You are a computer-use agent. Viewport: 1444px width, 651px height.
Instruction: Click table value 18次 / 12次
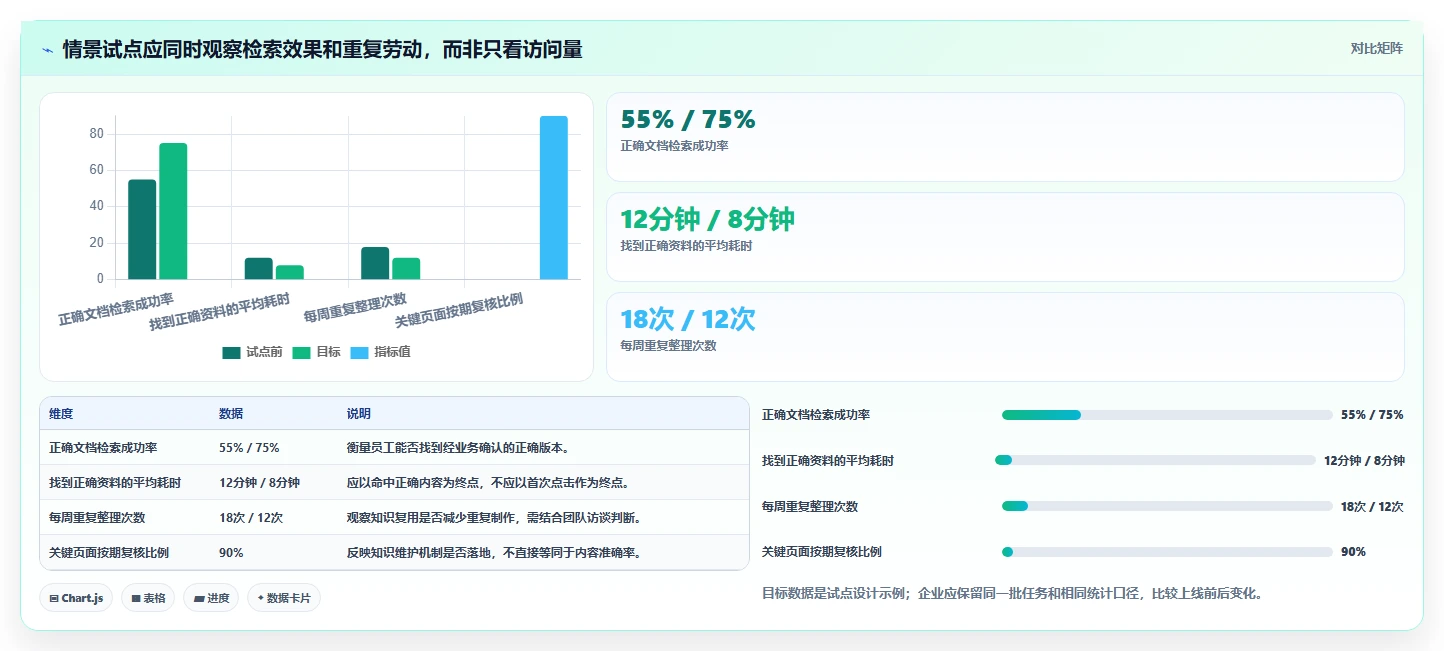pos(251,518)
